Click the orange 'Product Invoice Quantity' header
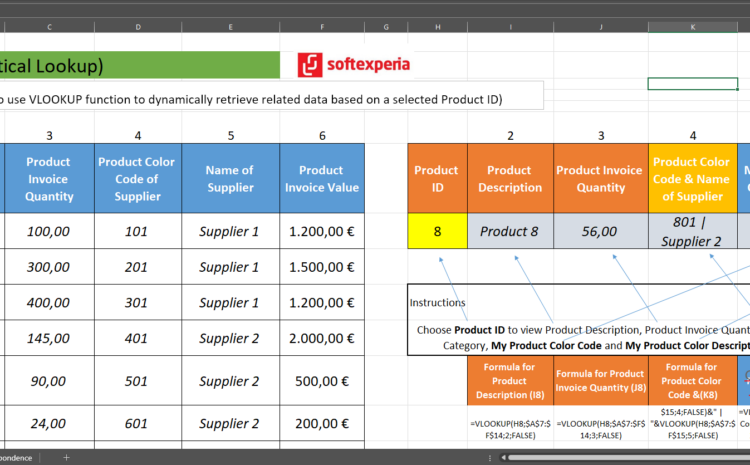Viewport: 750px width, 465px height. [x=601, y=178]
